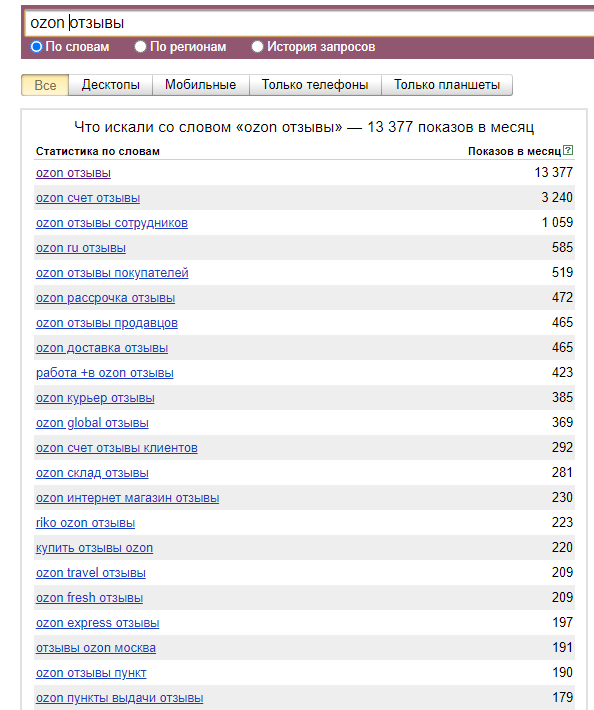Open the ozon счет отзывы клиентов link
594x710 pixels.
pyautogui.click(x=117, y=448)
